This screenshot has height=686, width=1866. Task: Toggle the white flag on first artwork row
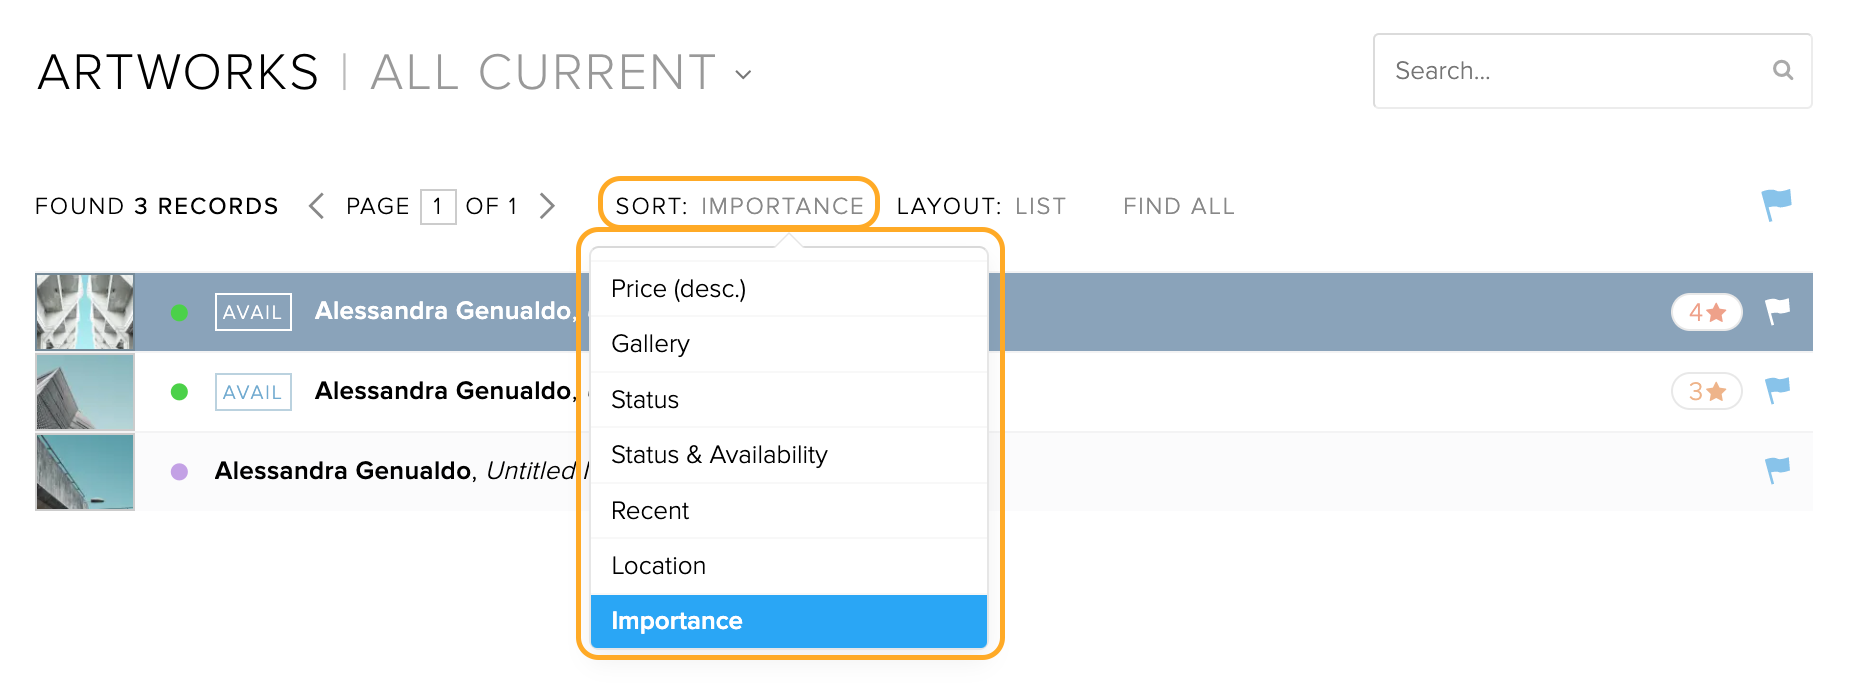pos(1777,312)
